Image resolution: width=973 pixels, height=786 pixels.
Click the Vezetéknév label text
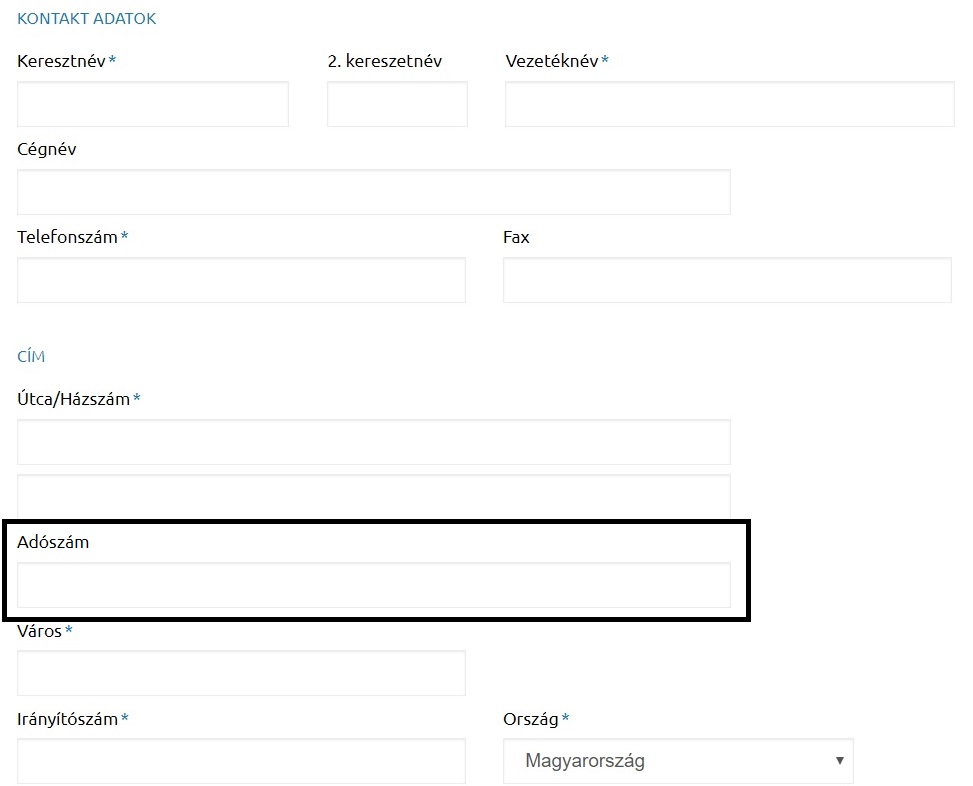(550, 61)
